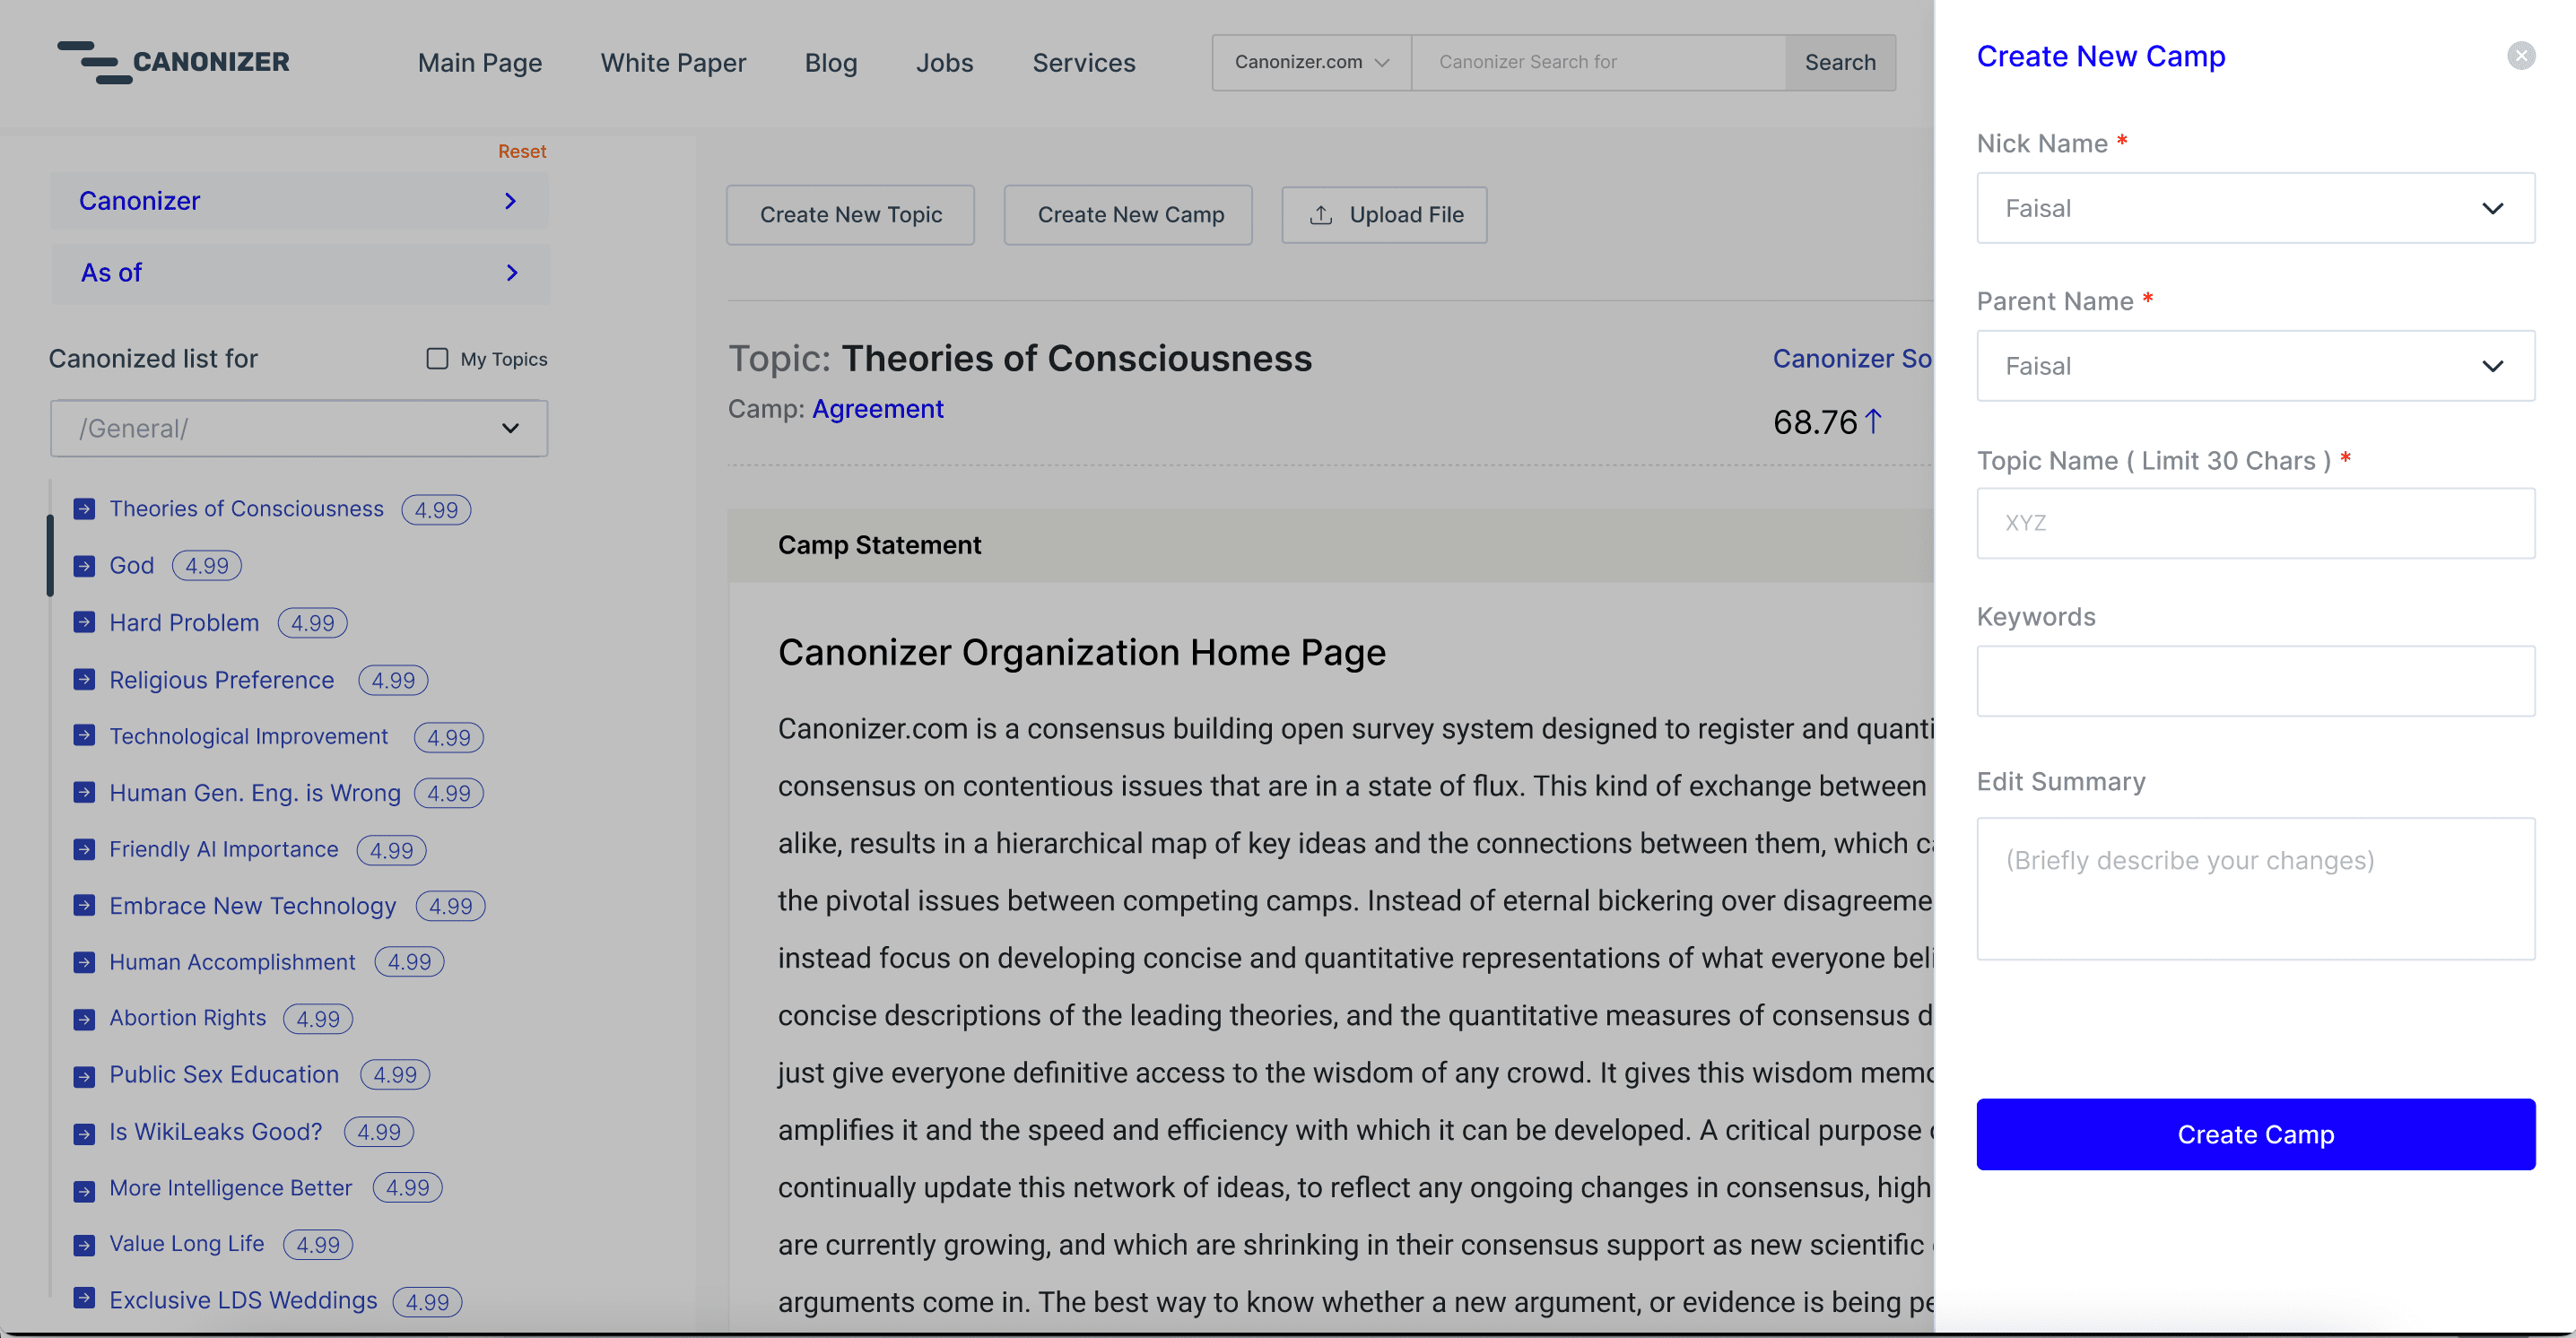Open the Religious Preference topic link
This screenshot has height=1338, width=2576.
[x=222, y=680]
